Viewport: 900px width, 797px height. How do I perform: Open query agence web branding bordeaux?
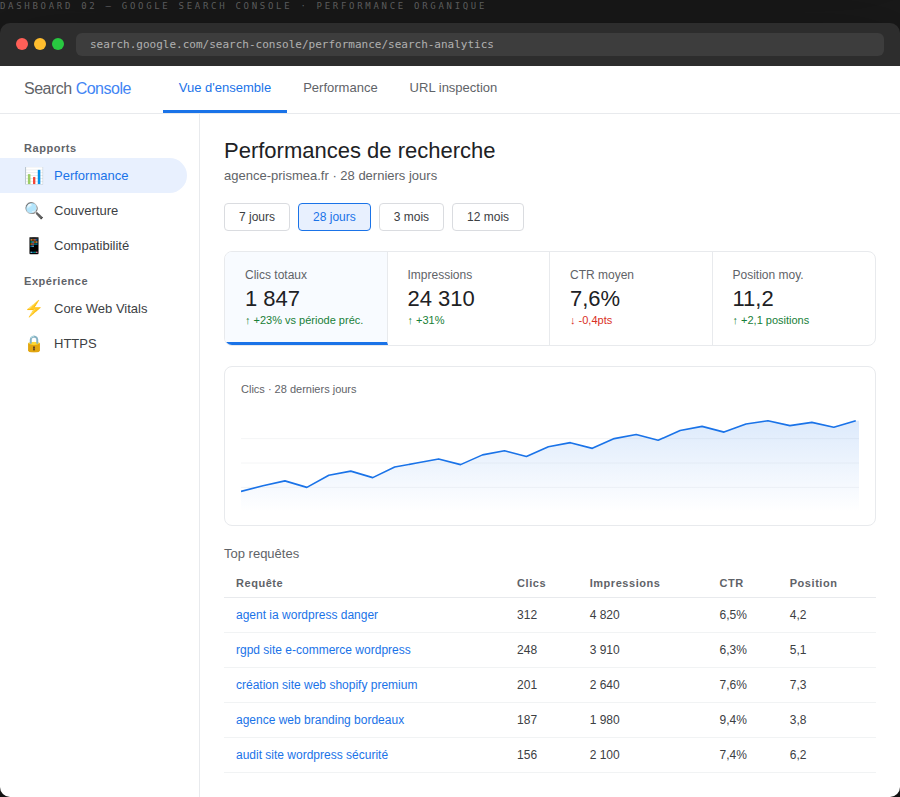pos(320,720)
